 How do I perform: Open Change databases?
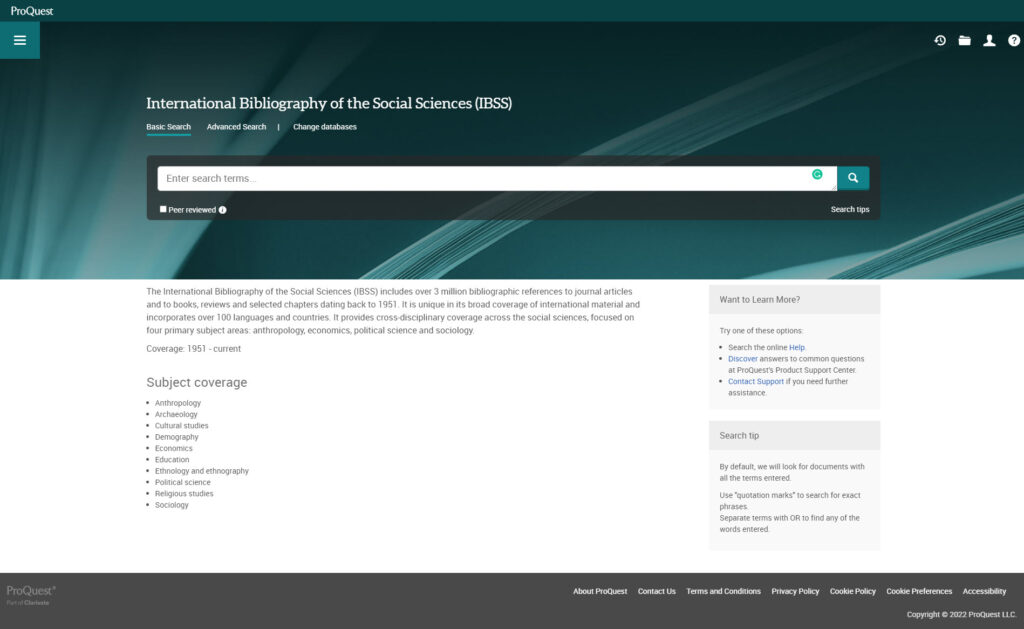pos(325,127)
